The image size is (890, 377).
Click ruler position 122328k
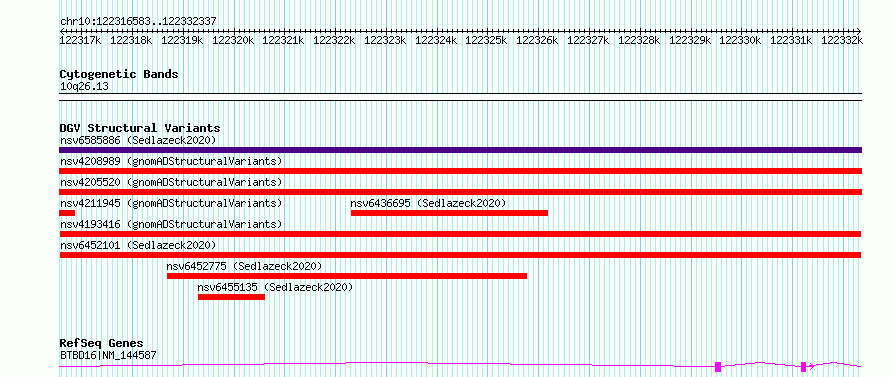click(x=640, y=40)
